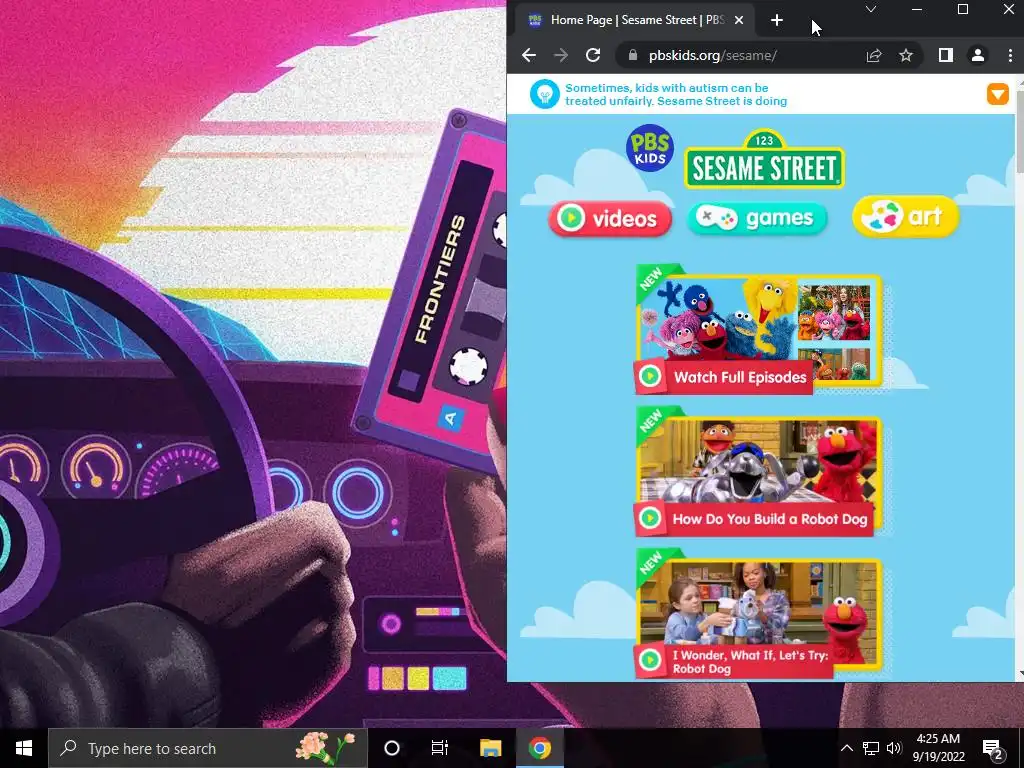Open How Do You Build a Robot Dog thumbnail
The height and width of the screenshot is (768, 1024).
click(x=759, y=472)
